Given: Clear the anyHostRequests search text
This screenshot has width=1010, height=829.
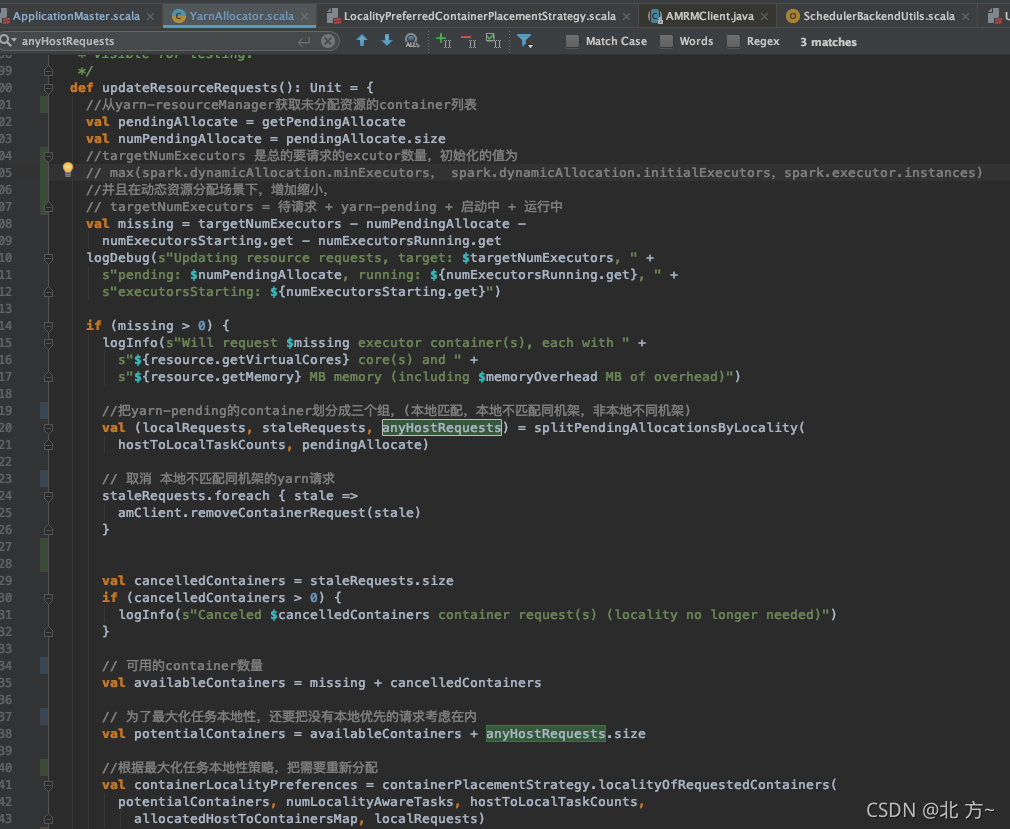Looking at the screenshot, I should (328, 41).
